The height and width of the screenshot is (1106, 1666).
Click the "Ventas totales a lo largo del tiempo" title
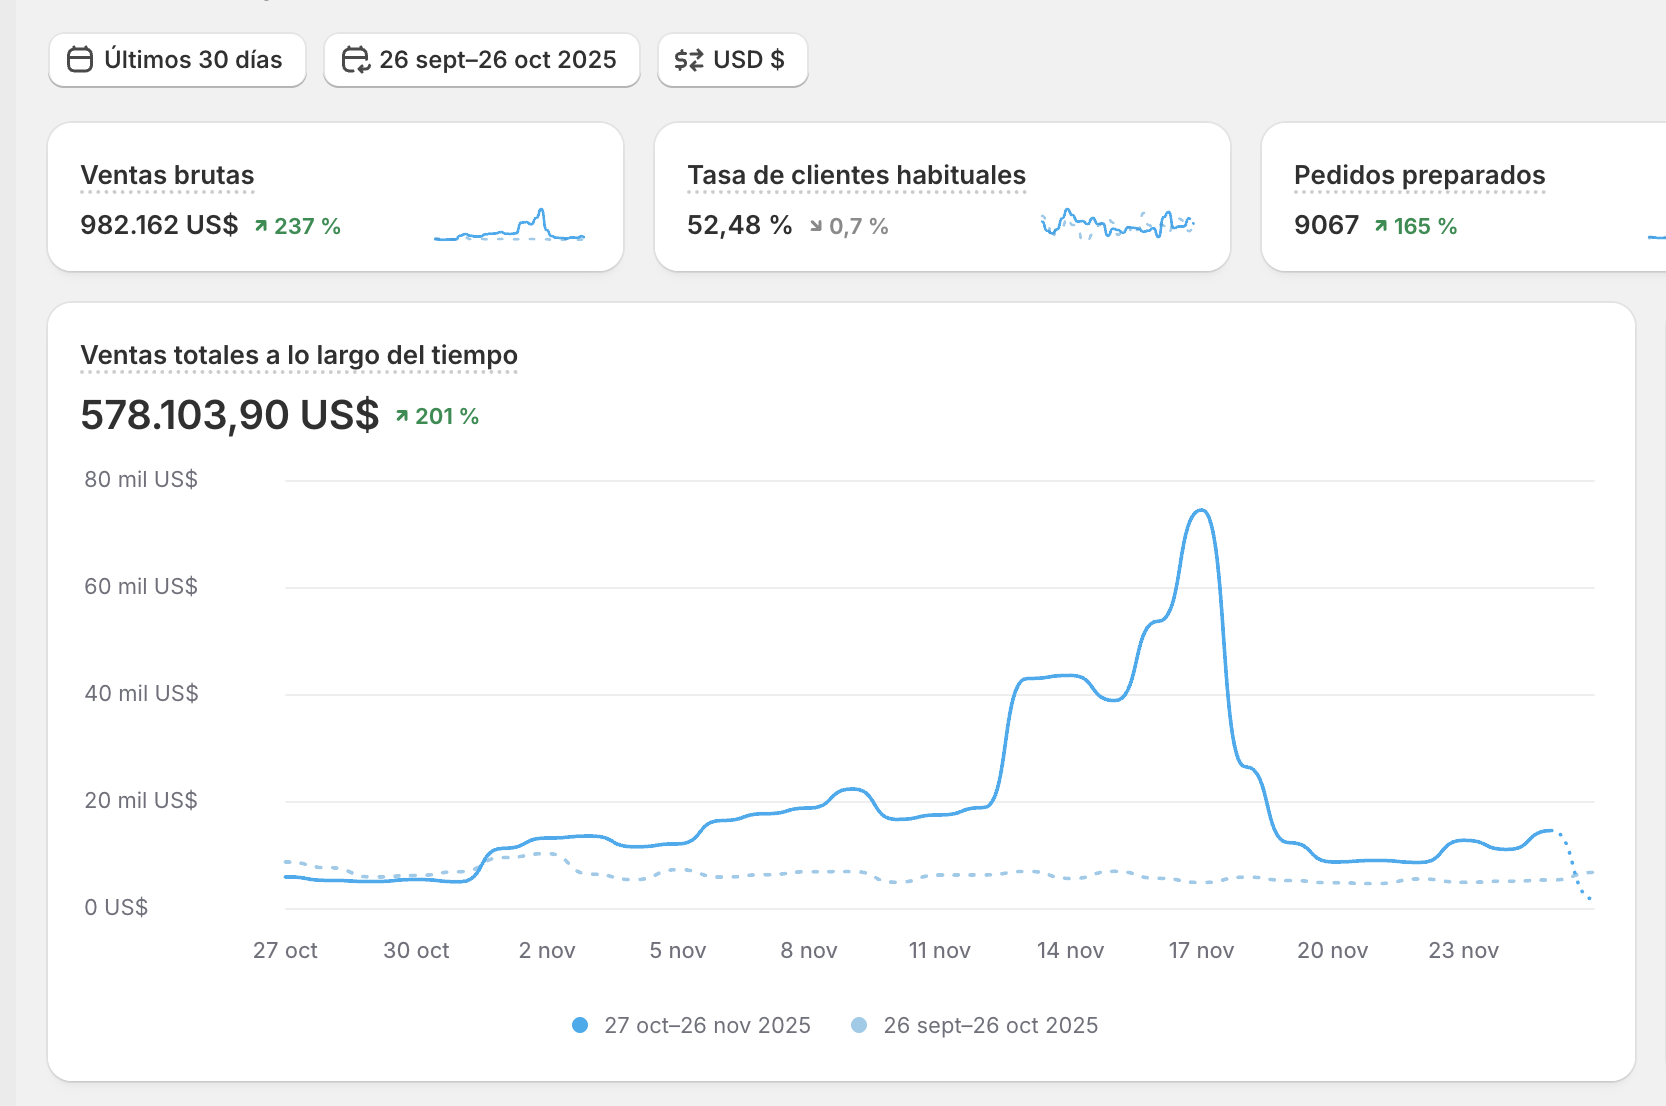coord(299,355)
